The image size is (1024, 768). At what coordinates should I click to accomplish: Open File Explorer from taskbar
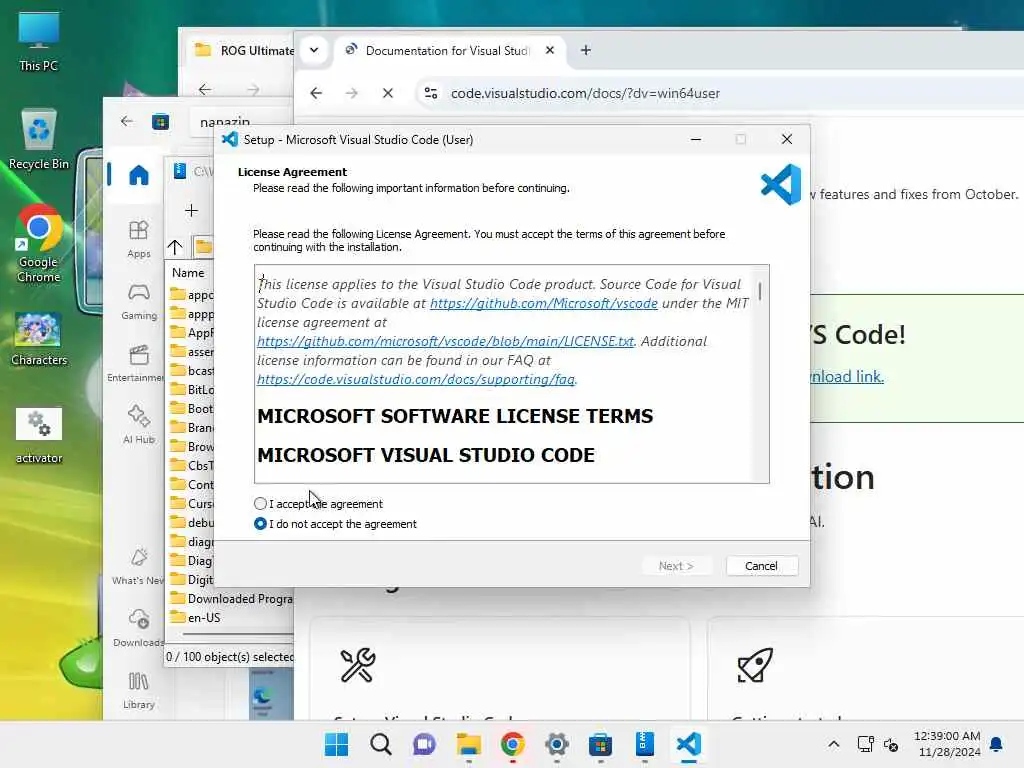(469, 744)
